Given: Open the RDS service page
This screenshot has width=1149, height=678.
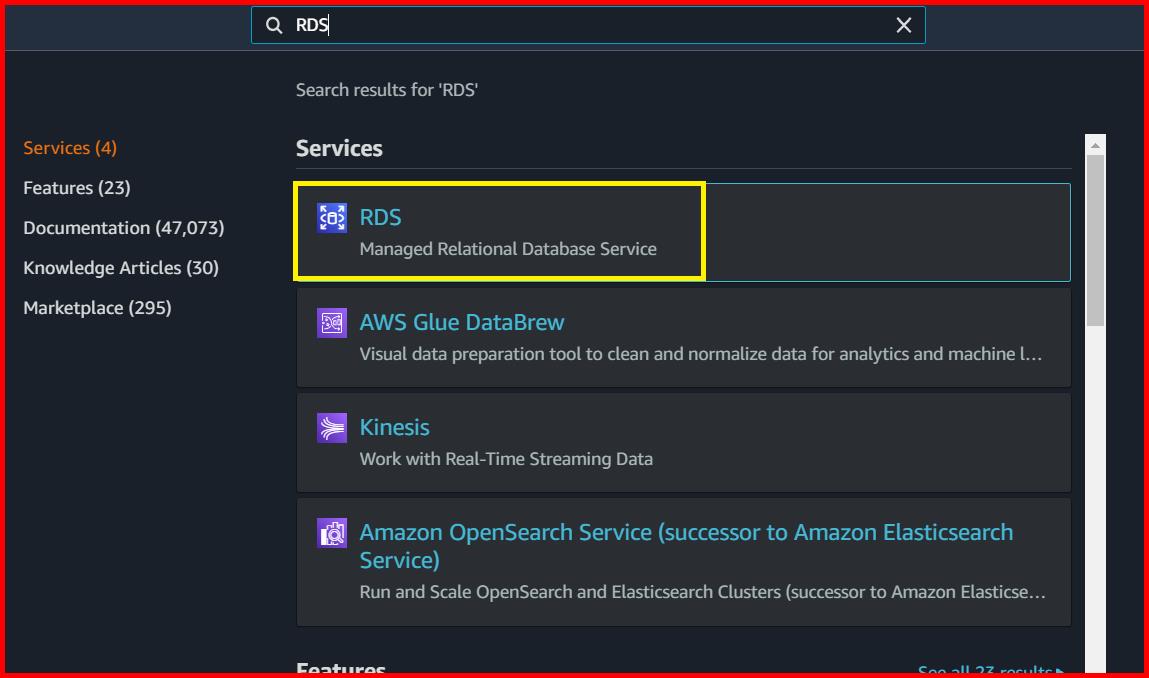Looking at the screenshot, I should (x=380, y=217).
